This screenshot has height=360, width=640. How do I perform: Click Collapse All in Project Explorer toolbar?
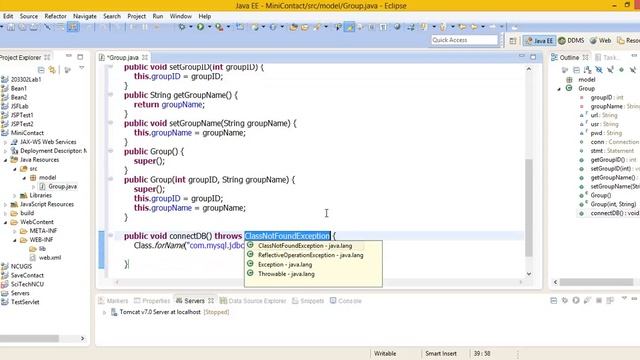pyautogui.click(x=41, y=70)
